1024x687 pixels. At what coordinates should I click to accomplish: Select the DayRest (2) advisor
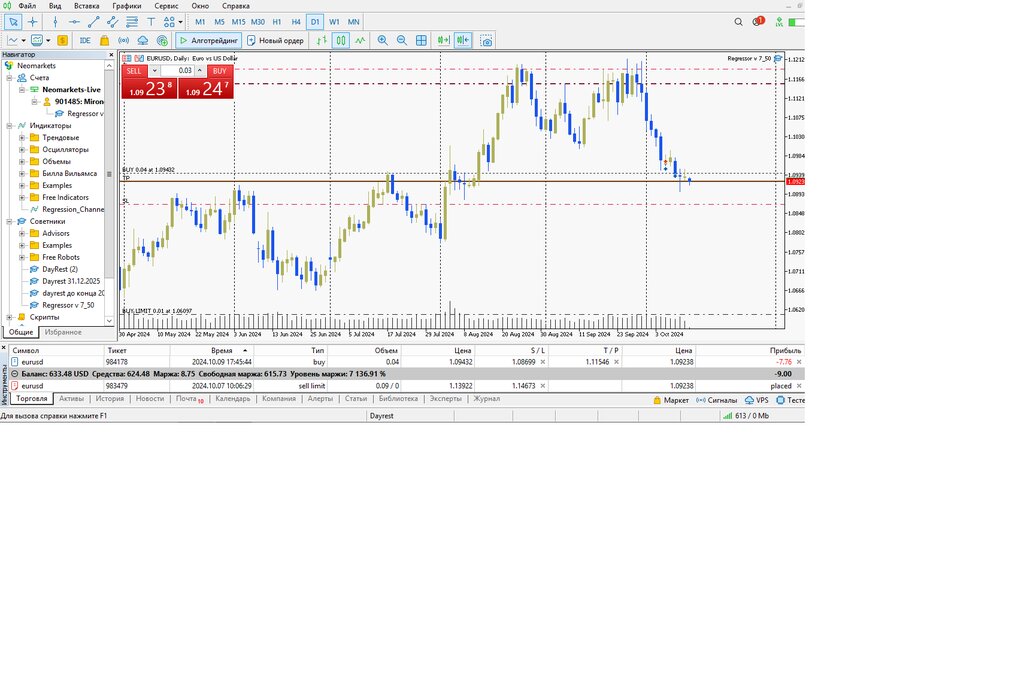pos(59,269)
